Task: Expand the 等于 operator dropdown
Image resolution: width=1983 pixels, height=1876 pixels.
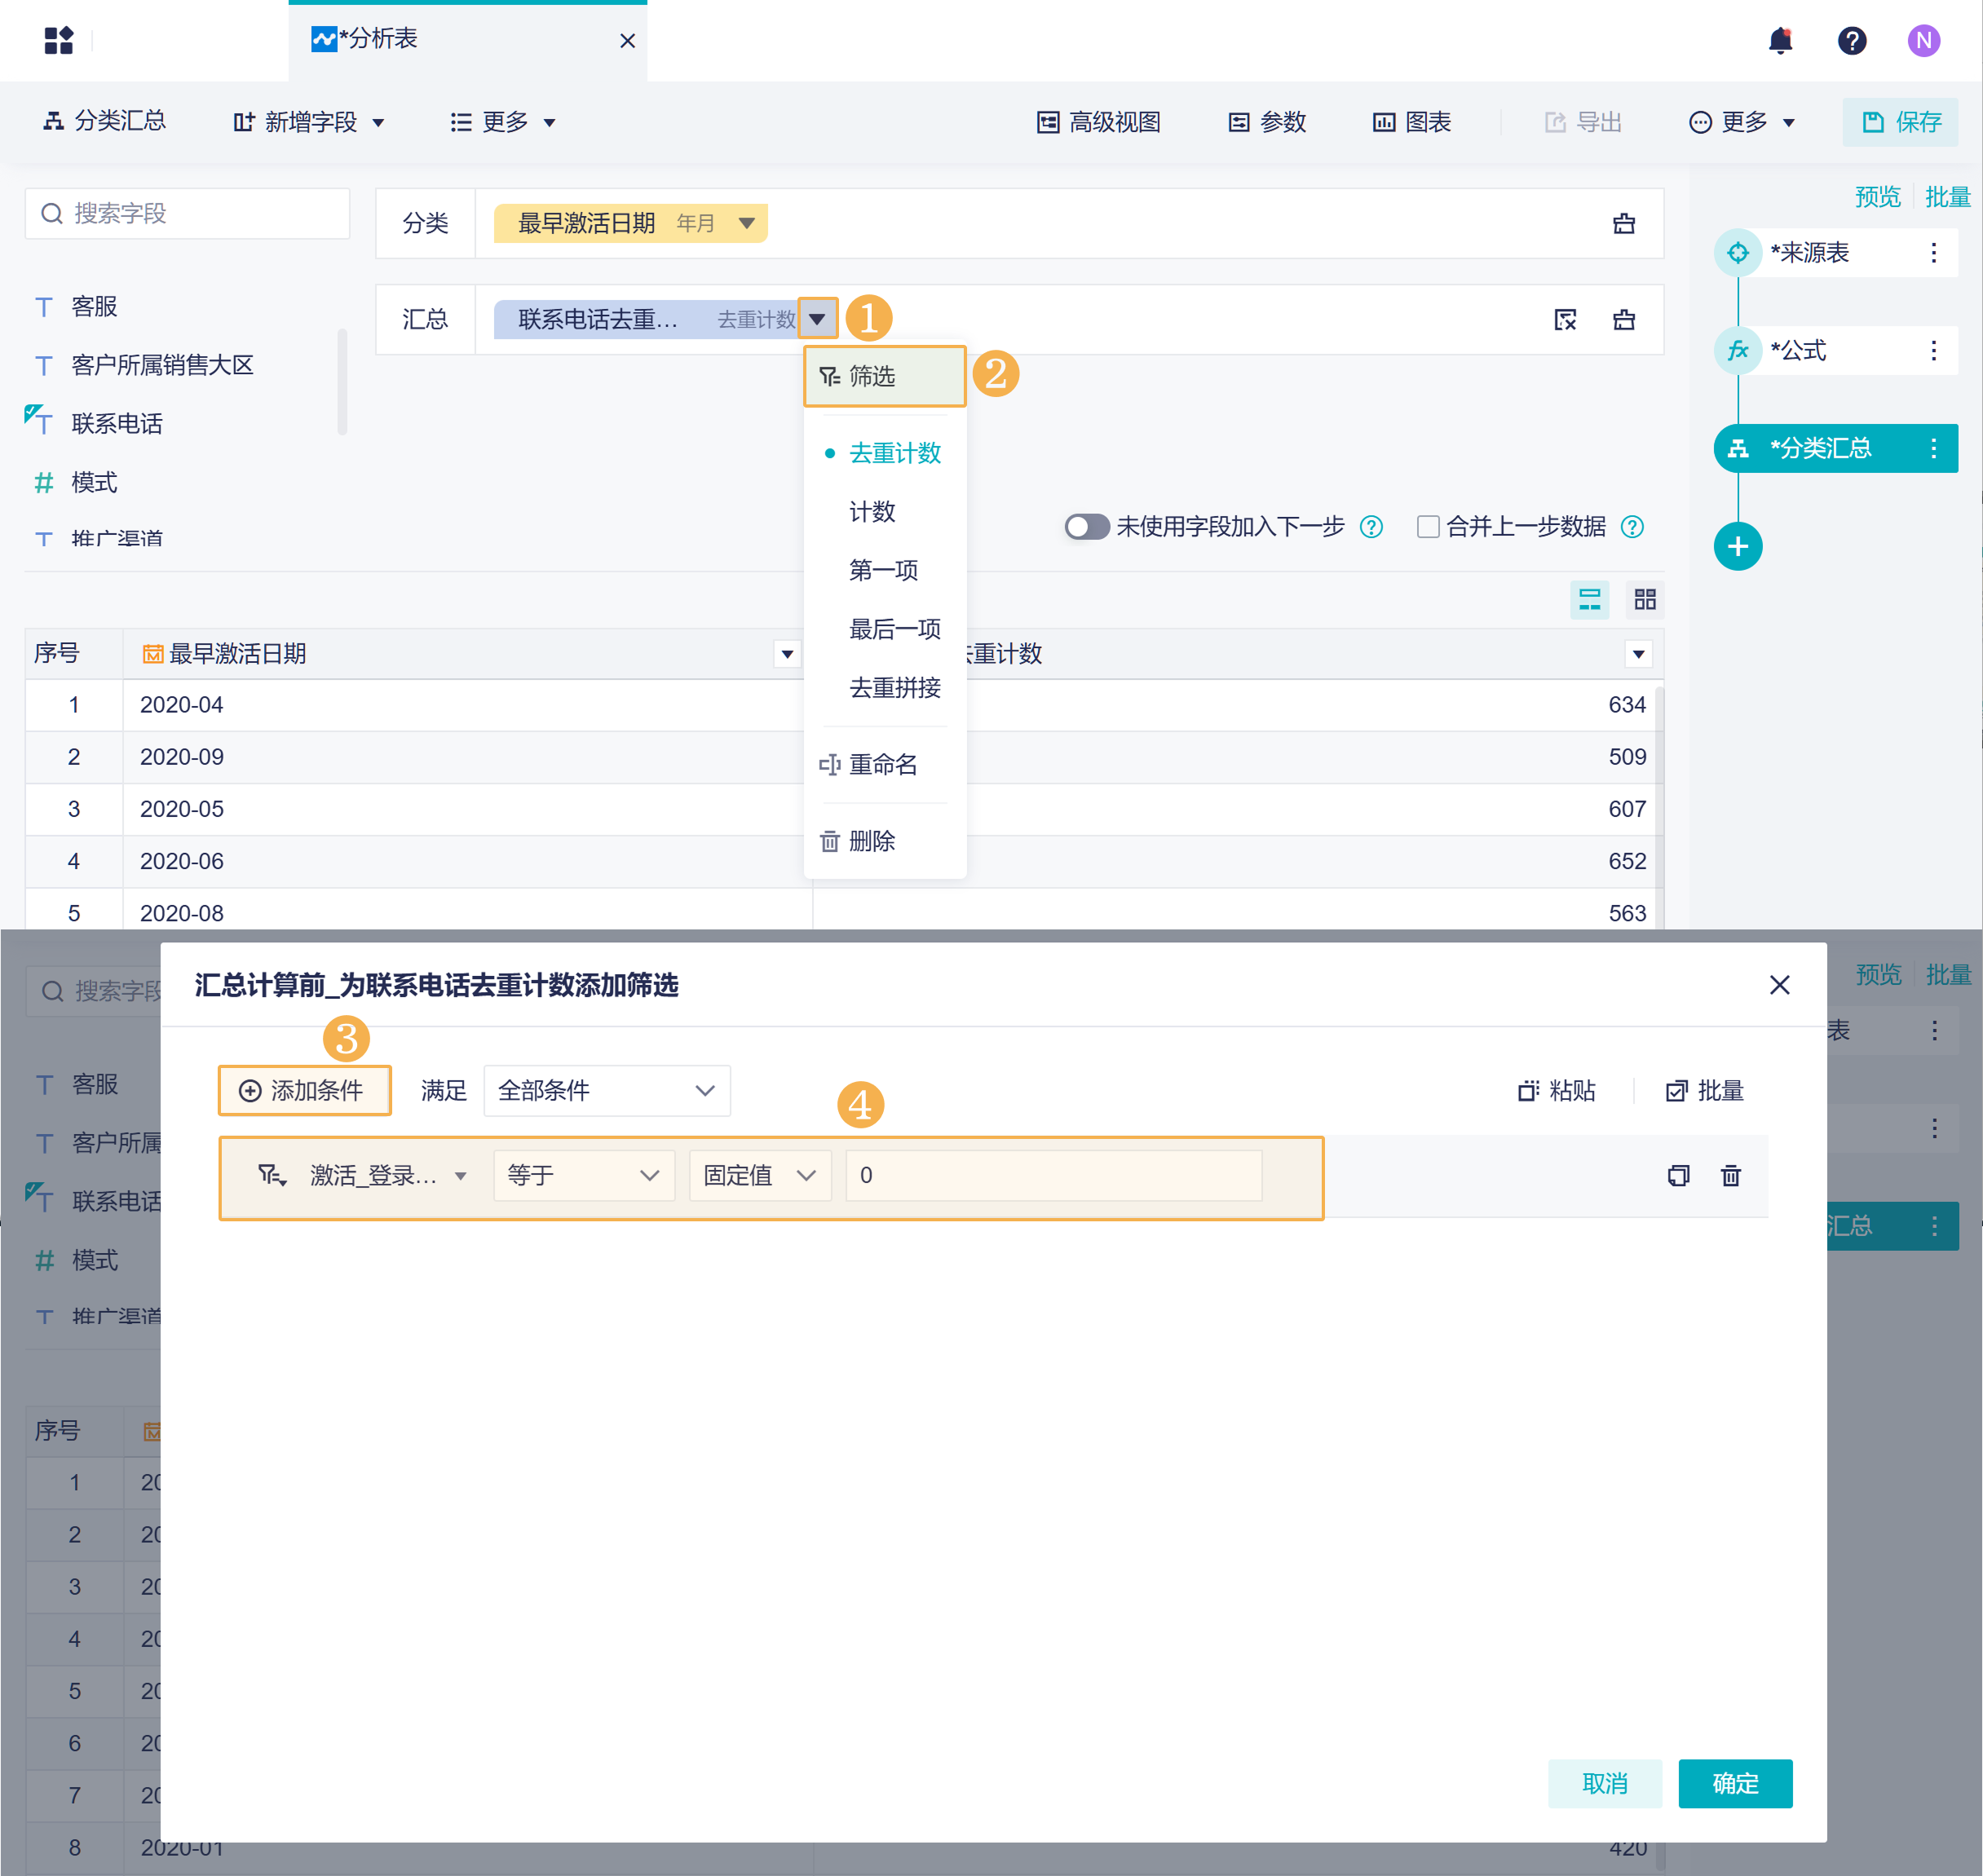Action: click(583, 1176)
